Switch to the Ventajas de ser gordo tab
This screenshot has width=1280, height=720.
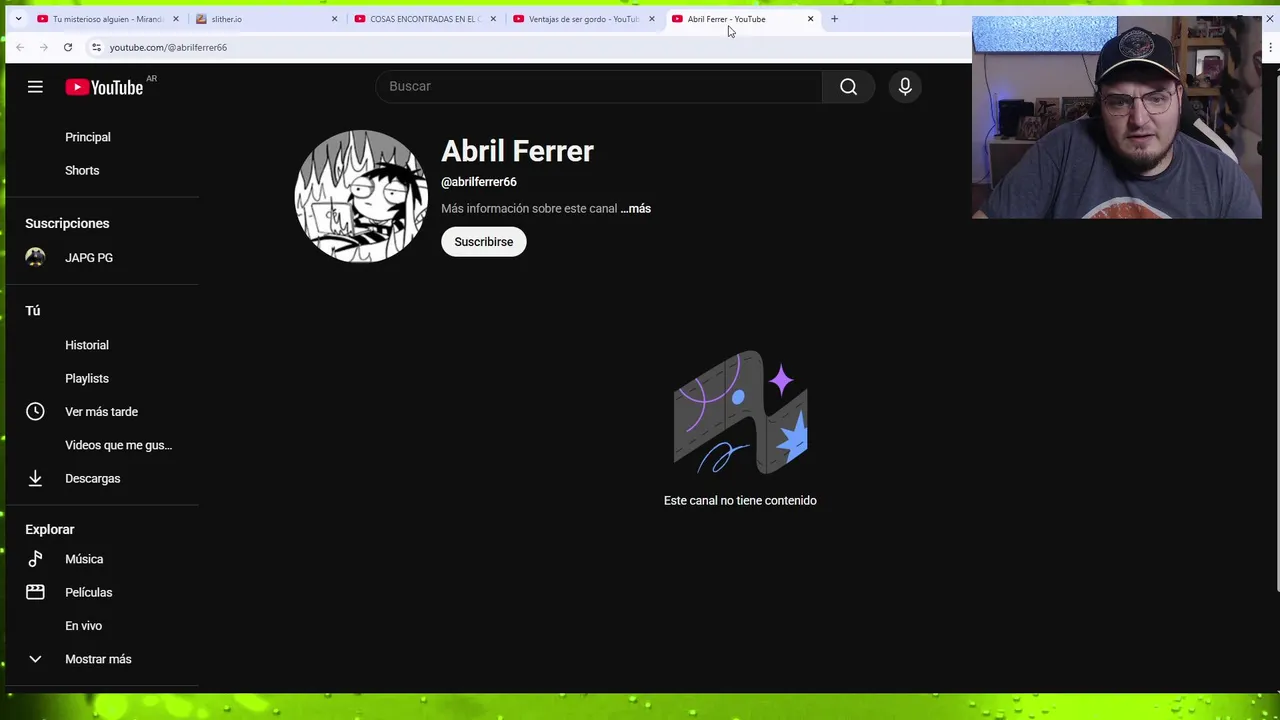(x=584, y=19)
